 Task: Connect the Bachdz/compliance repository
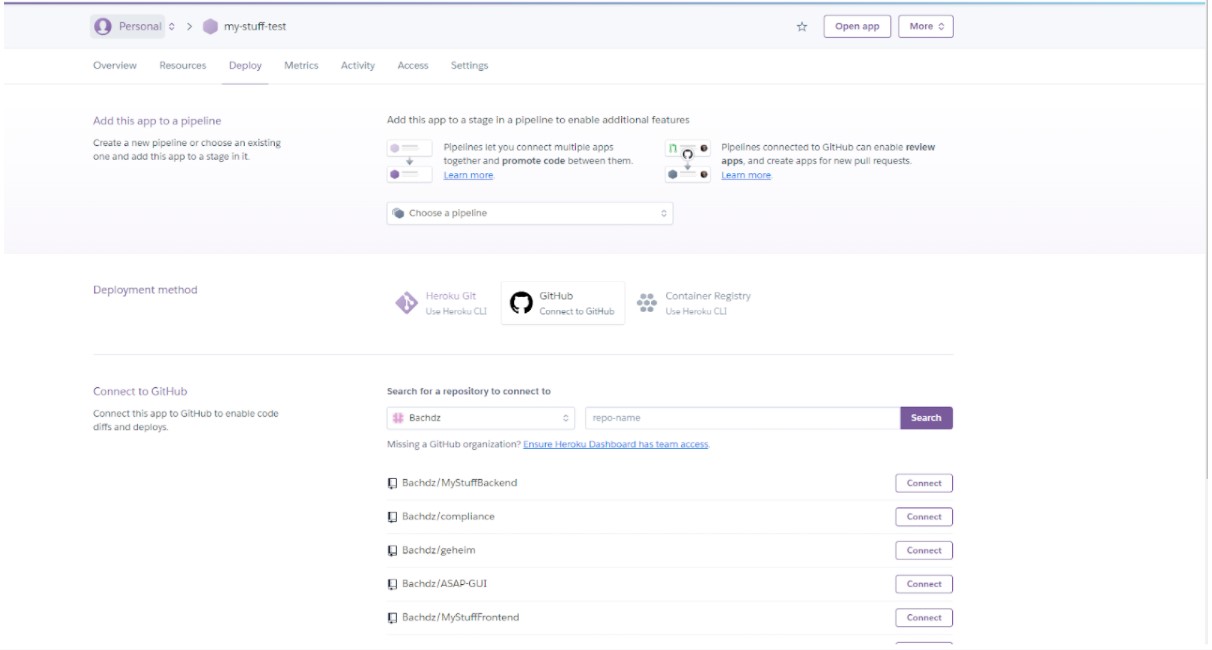[924, 517]
